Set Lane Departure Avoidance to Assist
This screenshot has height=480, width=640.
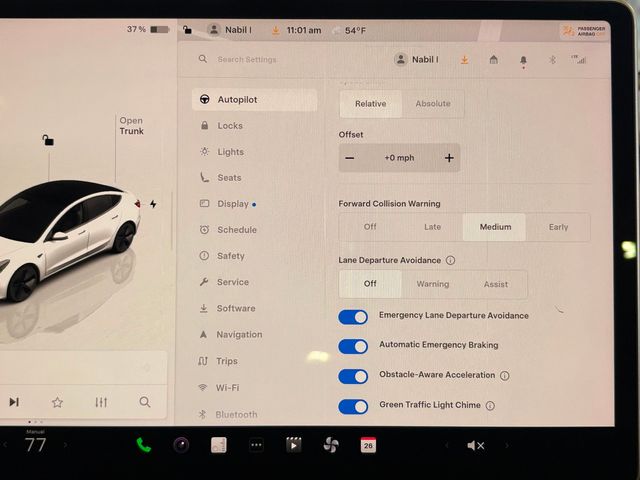click(496, 284)
